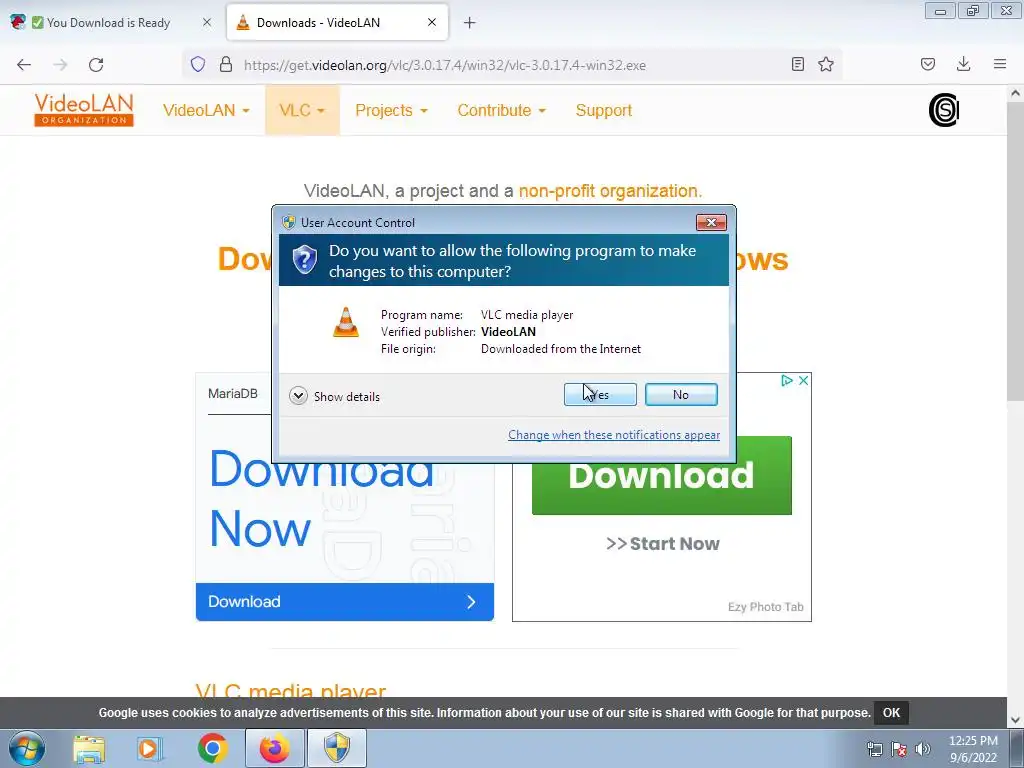1024x768 pixels.
Task: Go forward to the next page
Action: pyautogui.click(x=60, y=65)
